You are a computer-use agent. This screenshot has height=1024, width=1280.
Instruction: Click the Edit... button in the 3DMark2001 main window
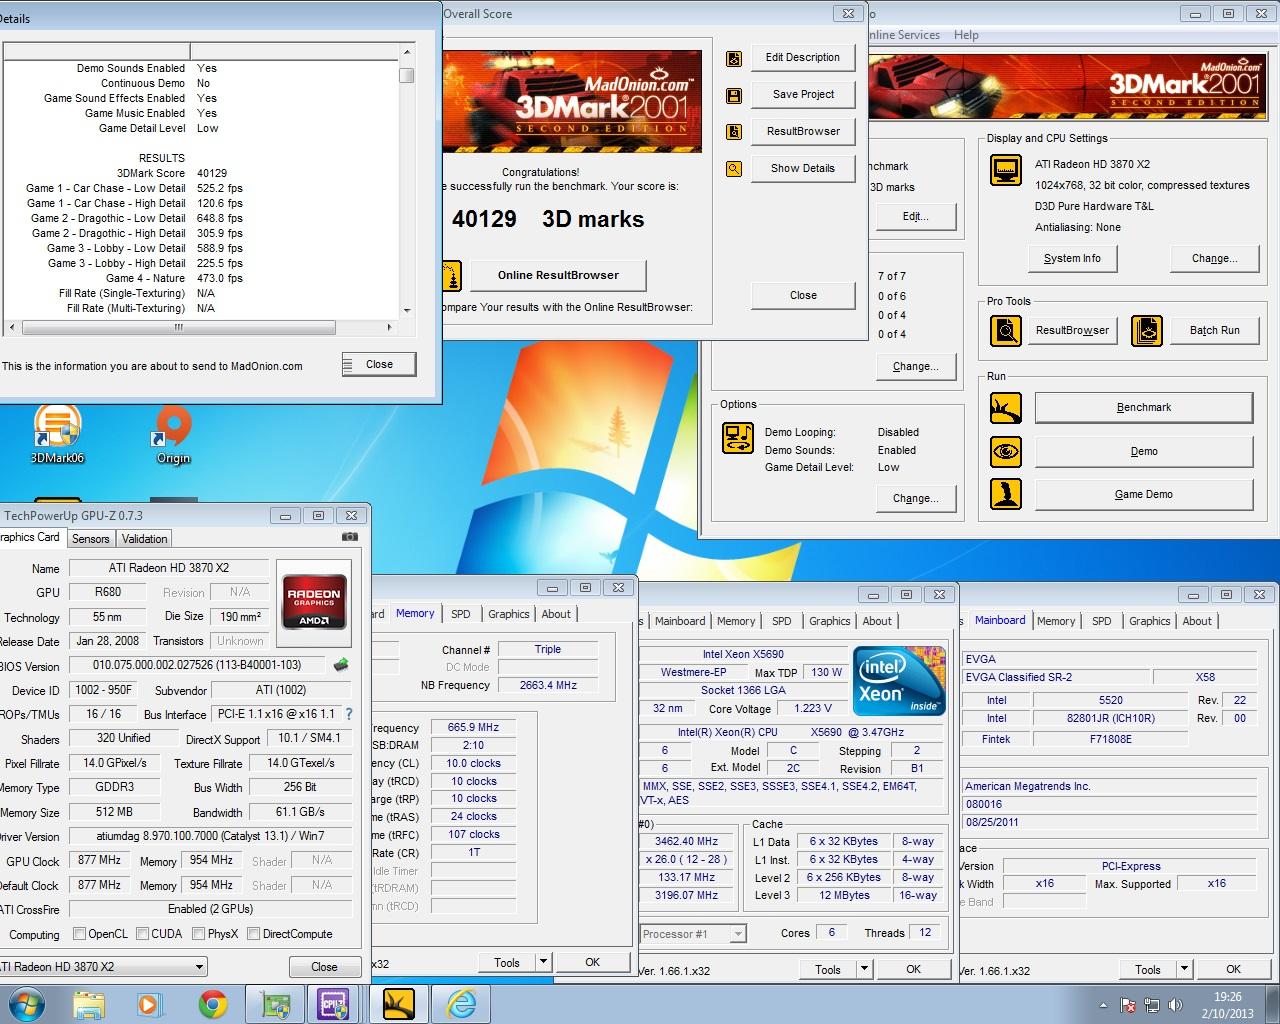pos(915,216)
